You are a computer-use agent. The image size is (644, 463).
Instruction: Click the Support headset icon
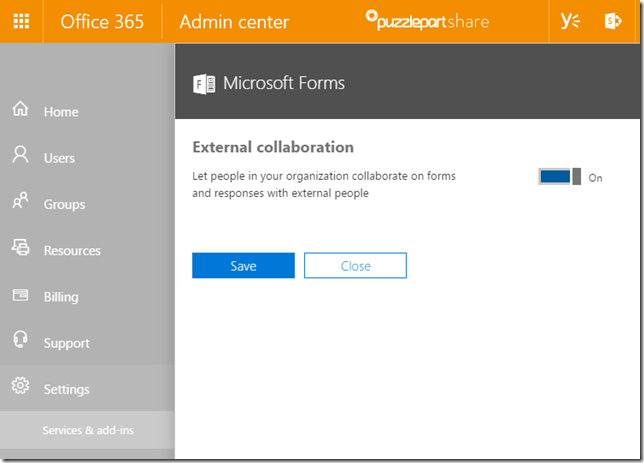click(x=20, y=339)
